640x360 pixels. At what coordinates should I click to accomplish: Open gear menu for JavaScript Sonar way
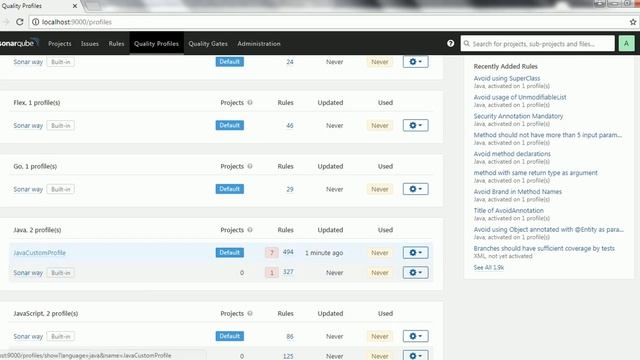[x=416, y=336]
